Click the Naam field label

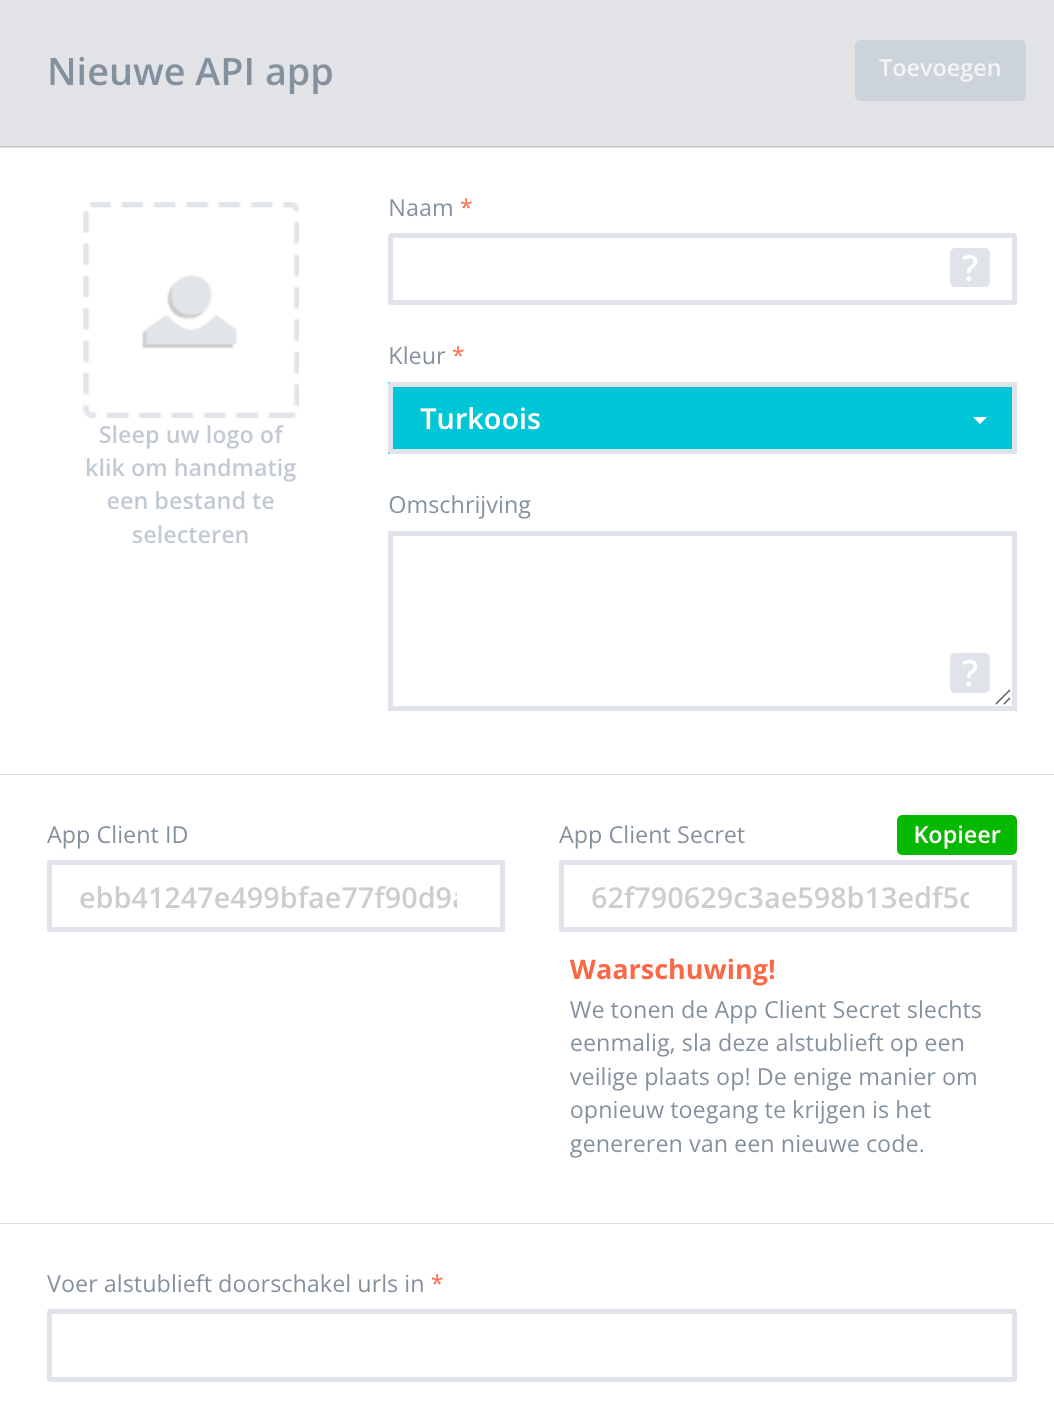421,208
